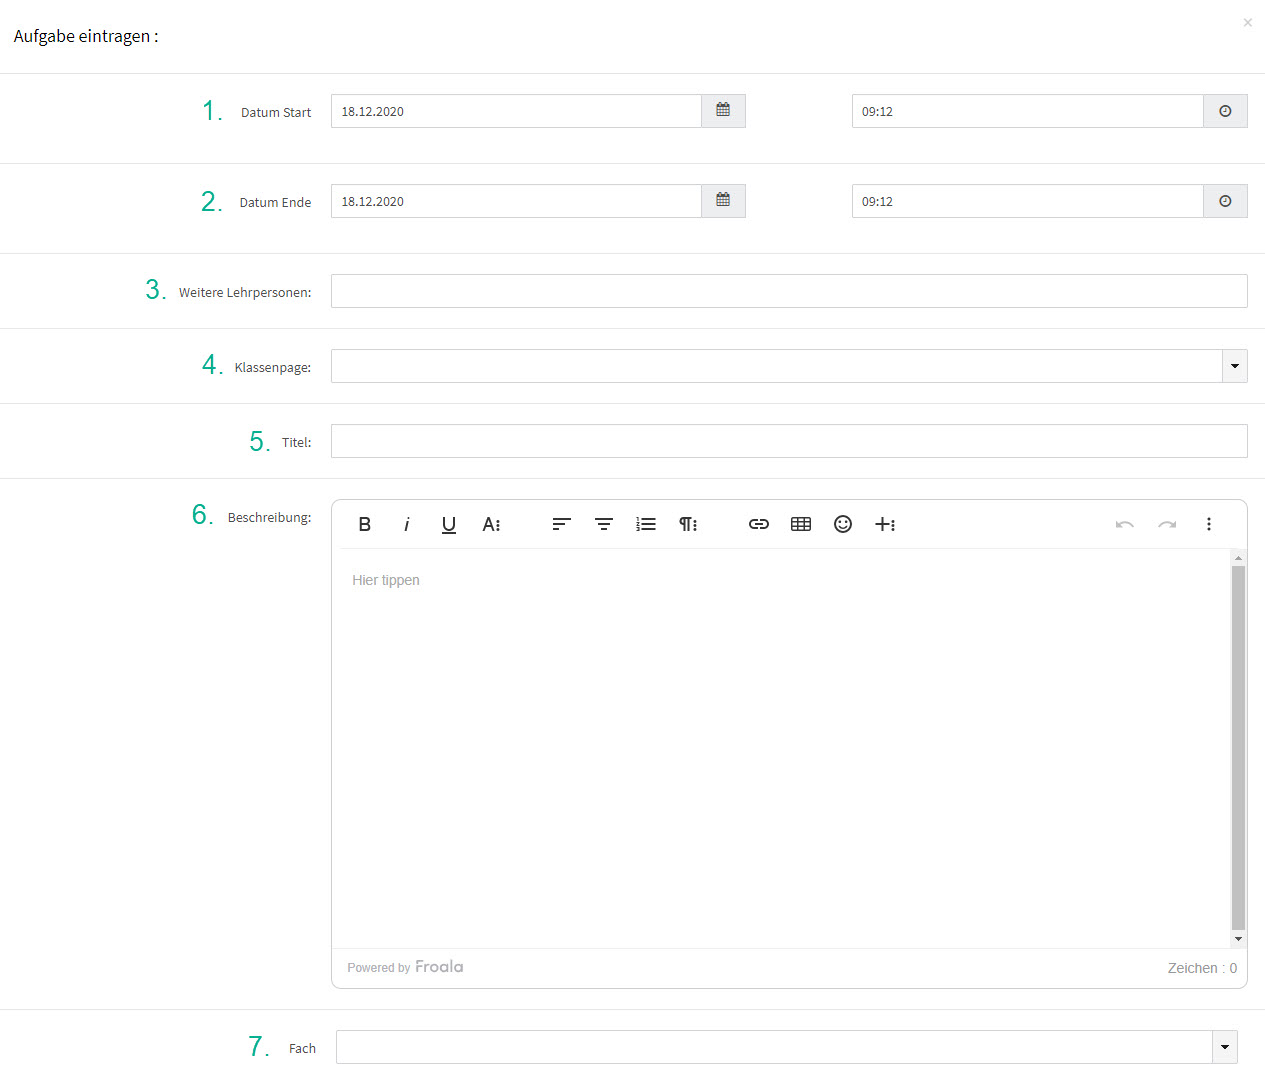This screenshot has width=1265, height=1081.
Task: Click the undo arrow in editor
Action: 1125,524
